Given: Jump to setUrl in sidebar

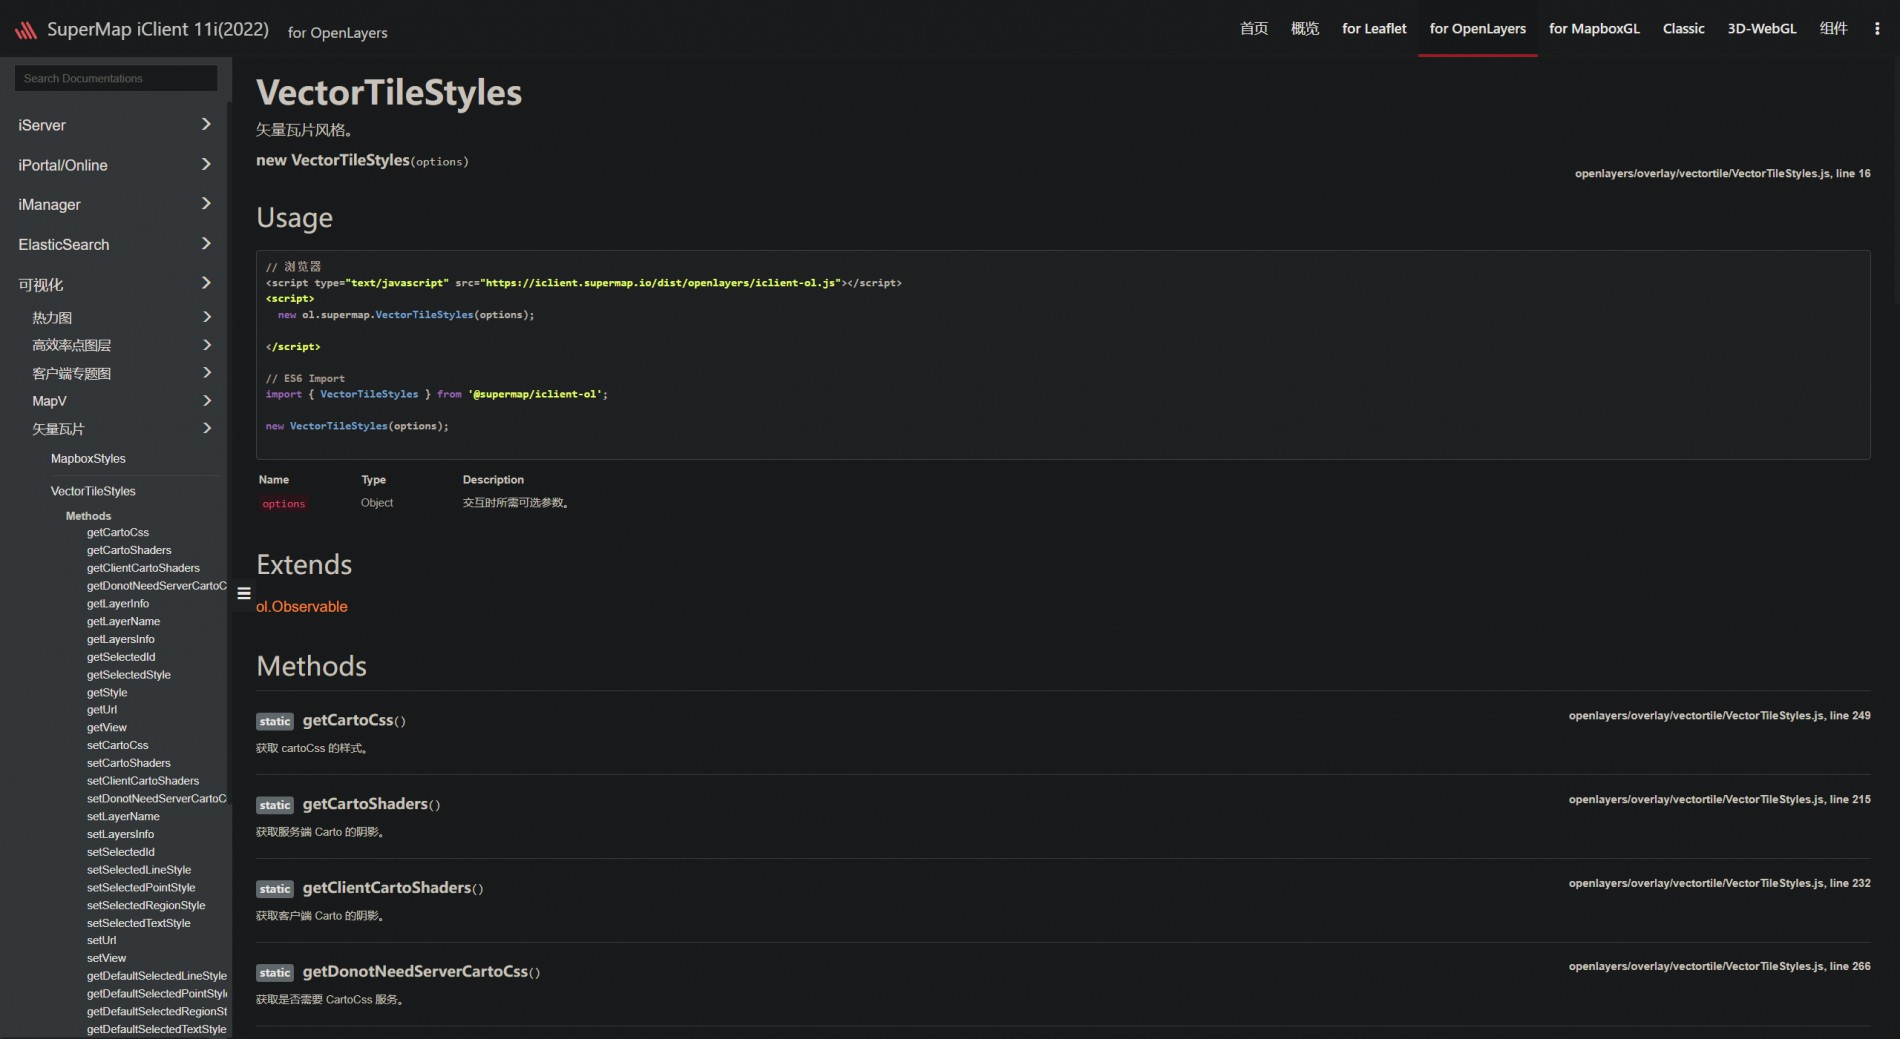Looking at the screenshot, I should pyautogui.click(x=102, y=940).
